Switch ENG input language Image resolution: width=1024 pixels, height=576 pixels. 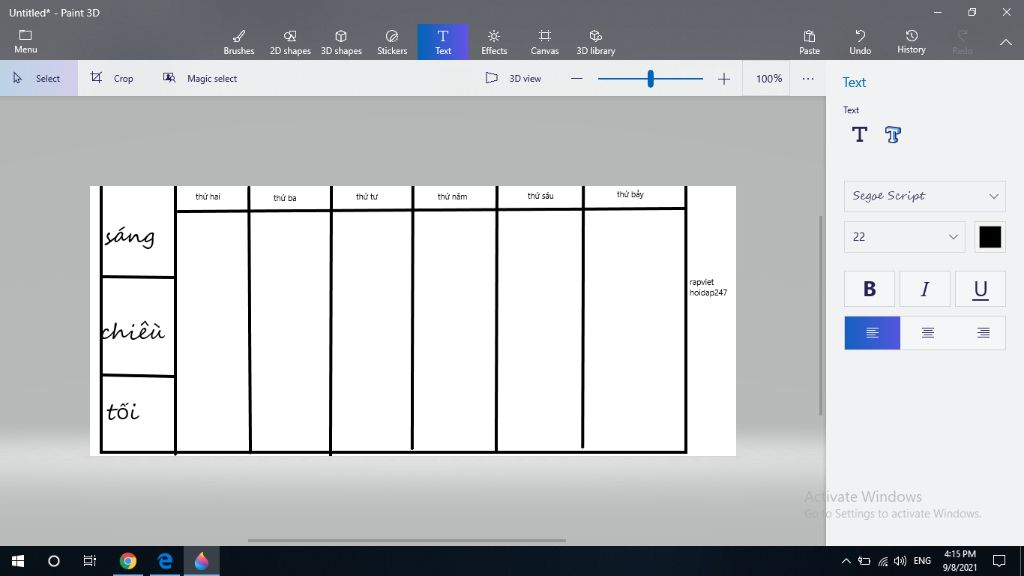(x=922, y=561)
